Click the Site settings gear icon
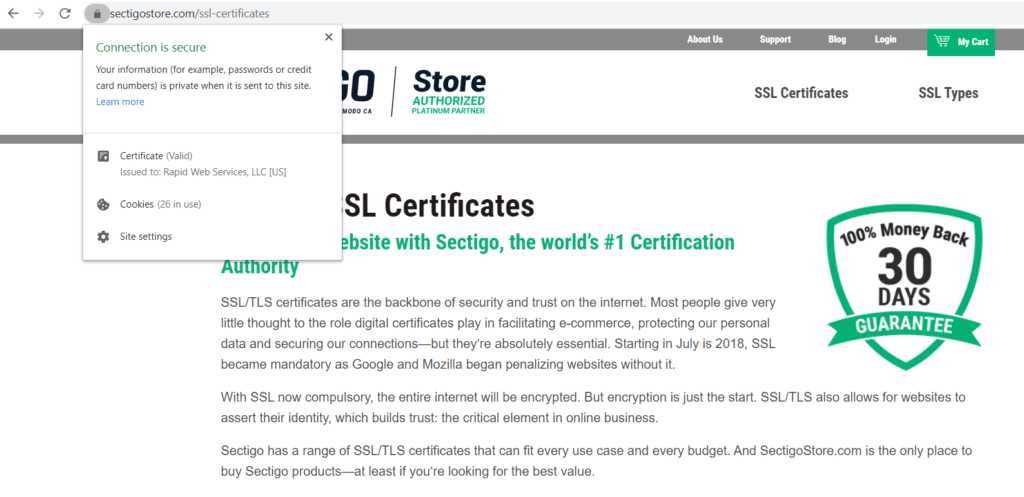Image resolution: width=1024 pixels, height=497 pixels. [103, 237]
